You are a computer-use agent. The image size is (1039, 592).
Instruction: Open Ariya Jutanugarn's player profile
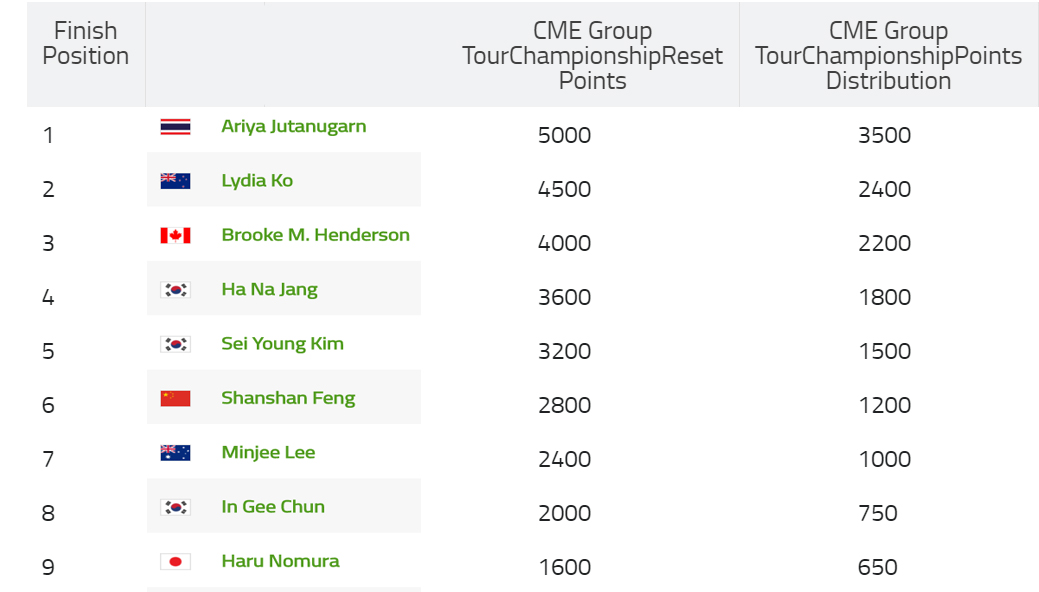[x=294, y=127]
